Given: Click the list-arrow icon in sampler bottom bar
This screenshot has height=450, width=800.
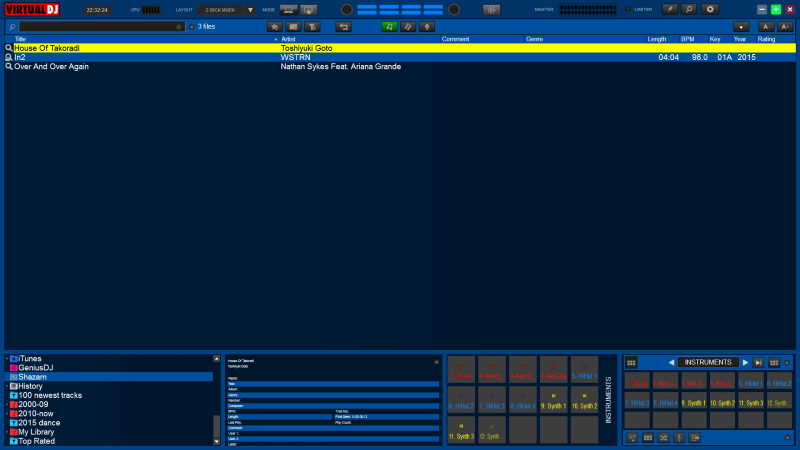Looking at the screenshot, I should [x=695, y=438].
